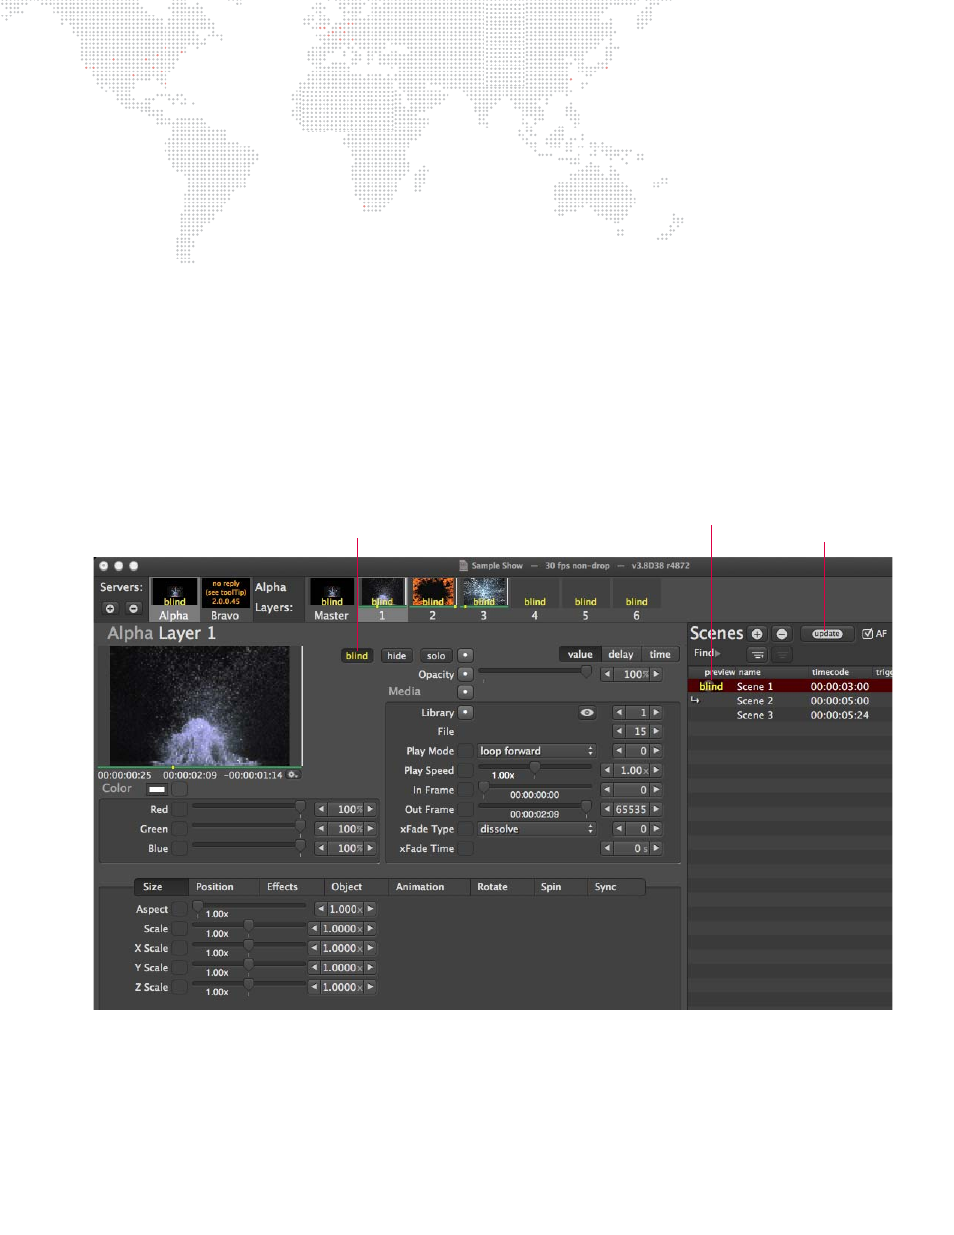This screenshot has width=954, height=1235.
Task: Click the scenes update button
Action: click(827, 634)
